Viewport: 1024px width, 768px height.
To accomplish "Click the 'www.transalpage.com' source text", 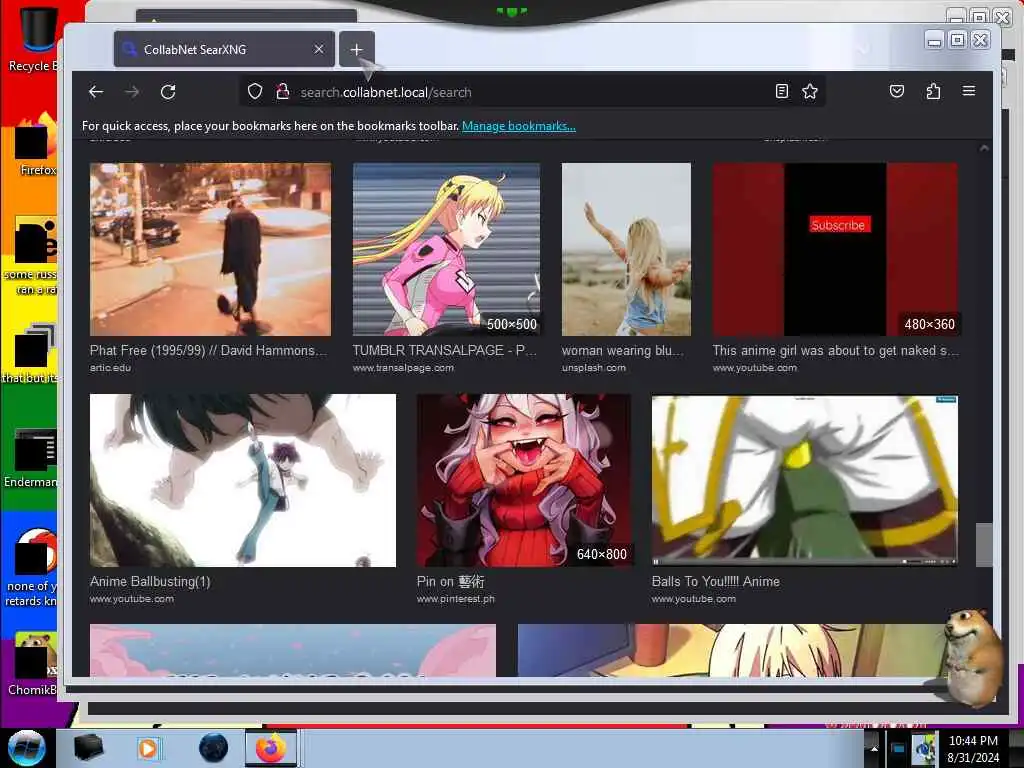I will pos(403,368).
